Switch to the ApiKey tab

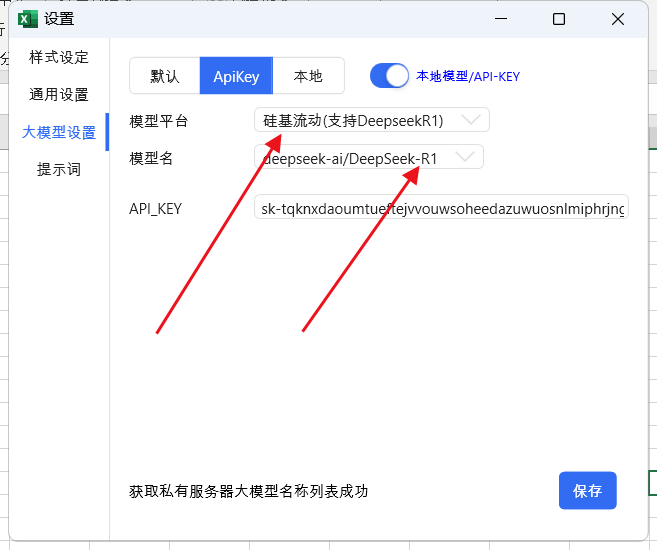click(x=236, y=76)
